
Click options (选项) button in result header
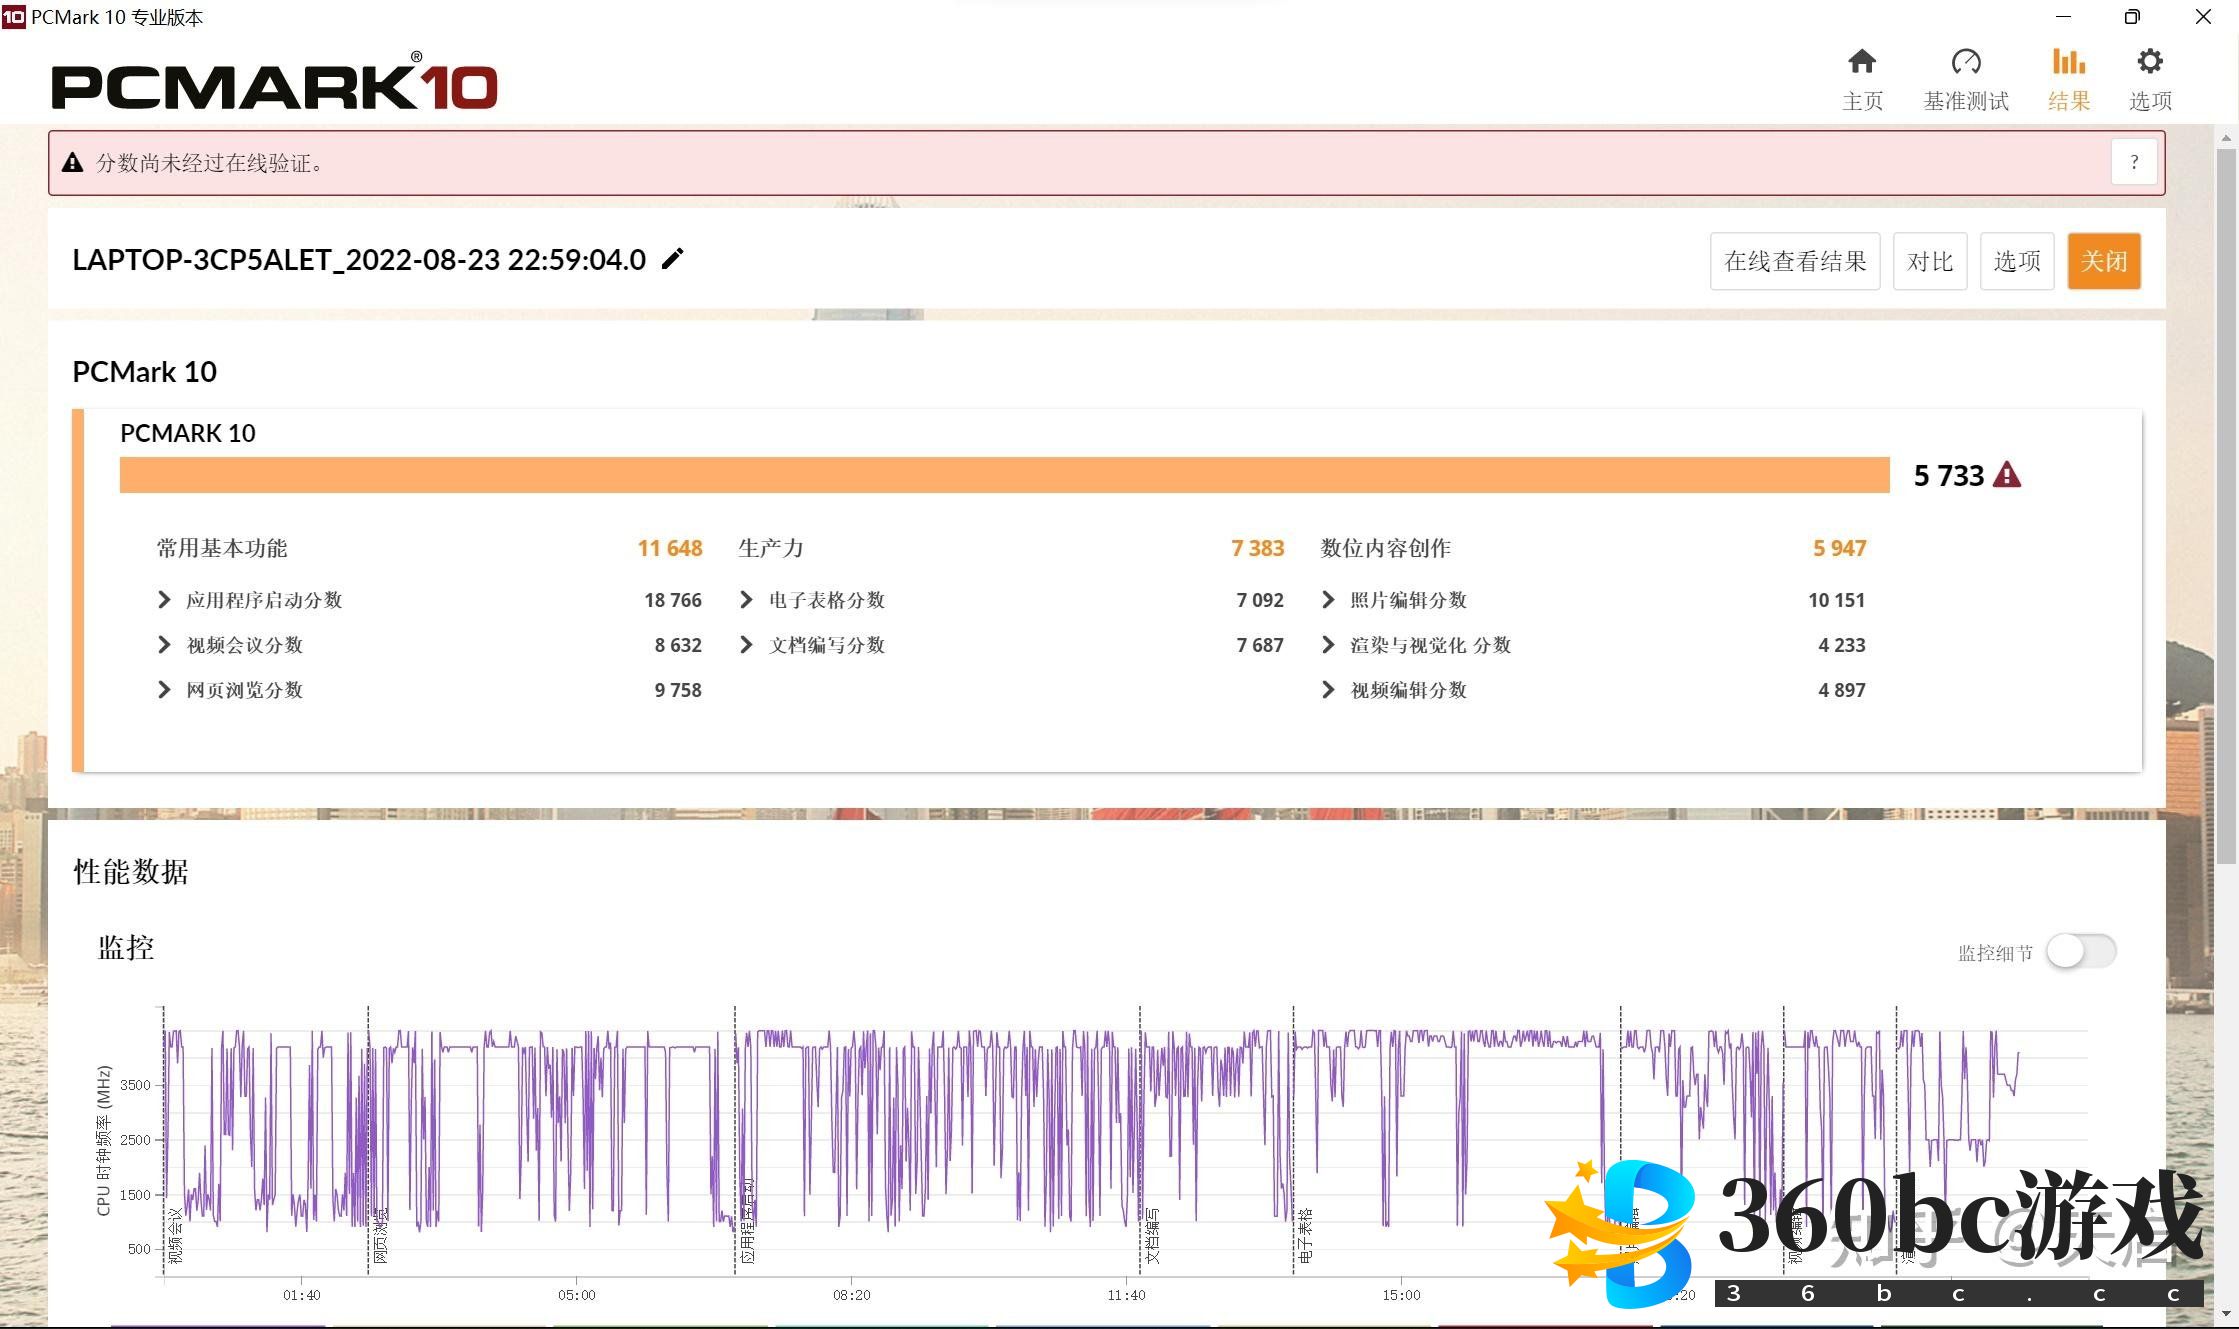pyautogui.click(x=2016, y=261)
